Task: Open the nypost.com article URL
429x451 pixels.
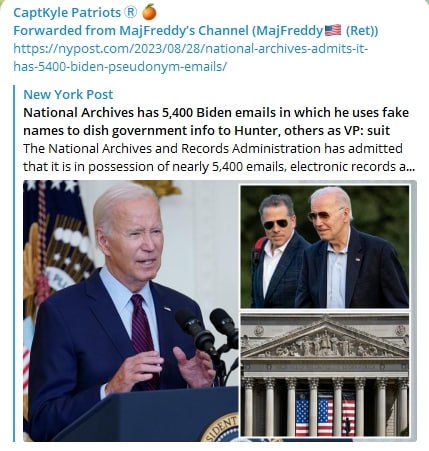Action: pyautogui.click(x=191, y=58)
